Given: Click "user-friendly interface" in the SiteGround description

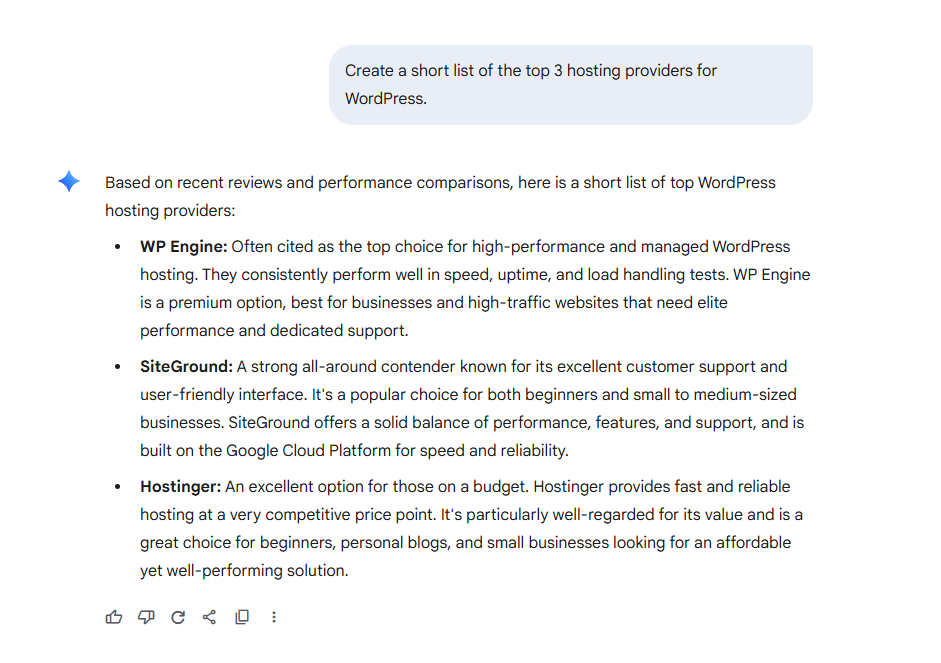Looking at the screenshot, I should click(225, 395).
